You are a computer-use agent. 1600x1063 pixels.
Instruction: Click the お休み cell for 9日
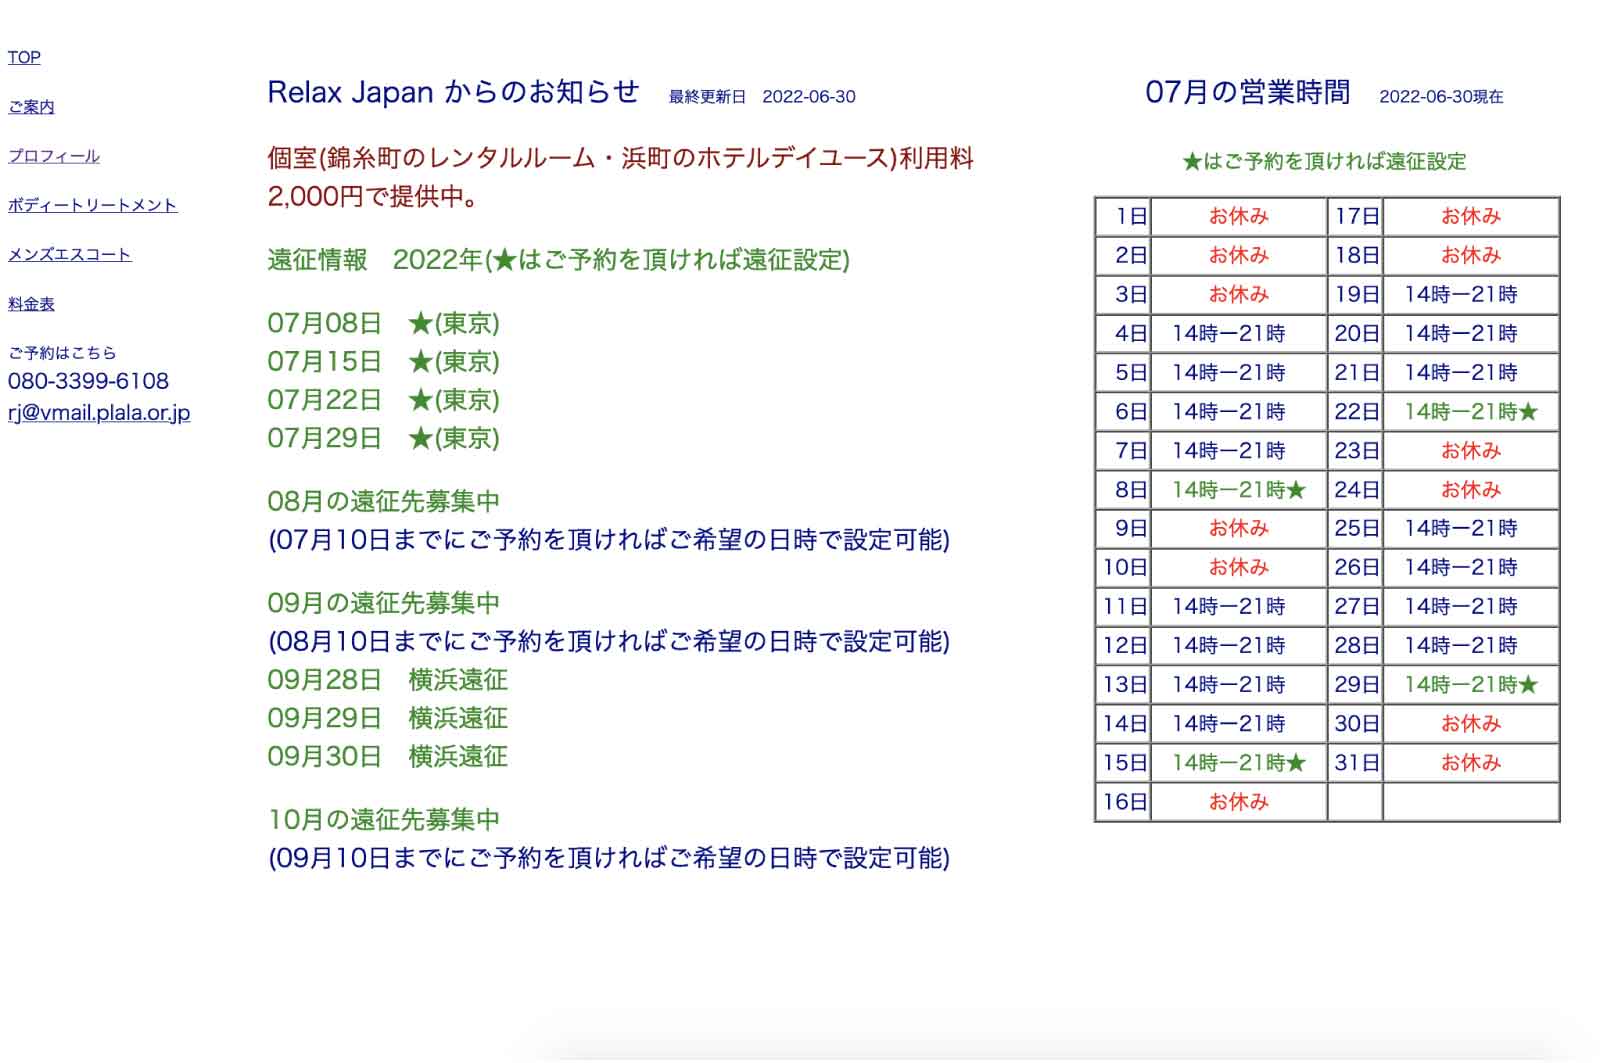[x=1239, y=528]
